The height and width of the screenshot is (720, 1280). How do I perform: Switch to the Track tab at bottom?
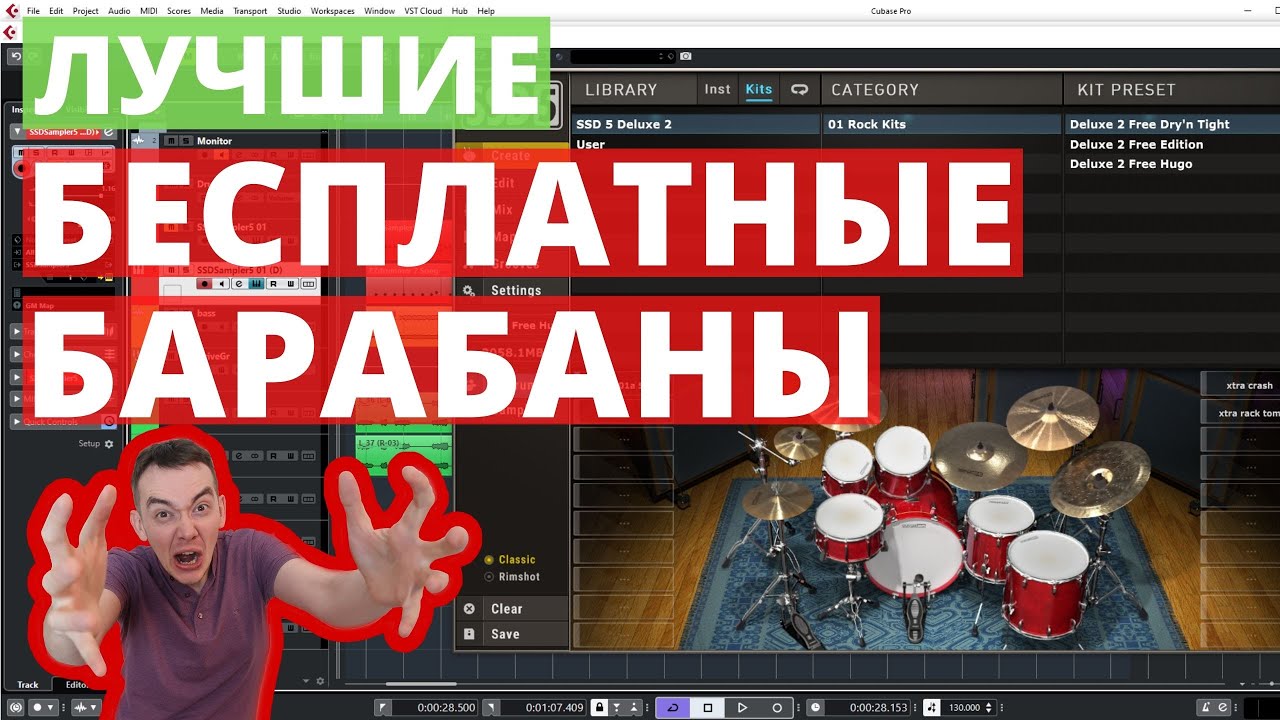[x=28, y=685]
